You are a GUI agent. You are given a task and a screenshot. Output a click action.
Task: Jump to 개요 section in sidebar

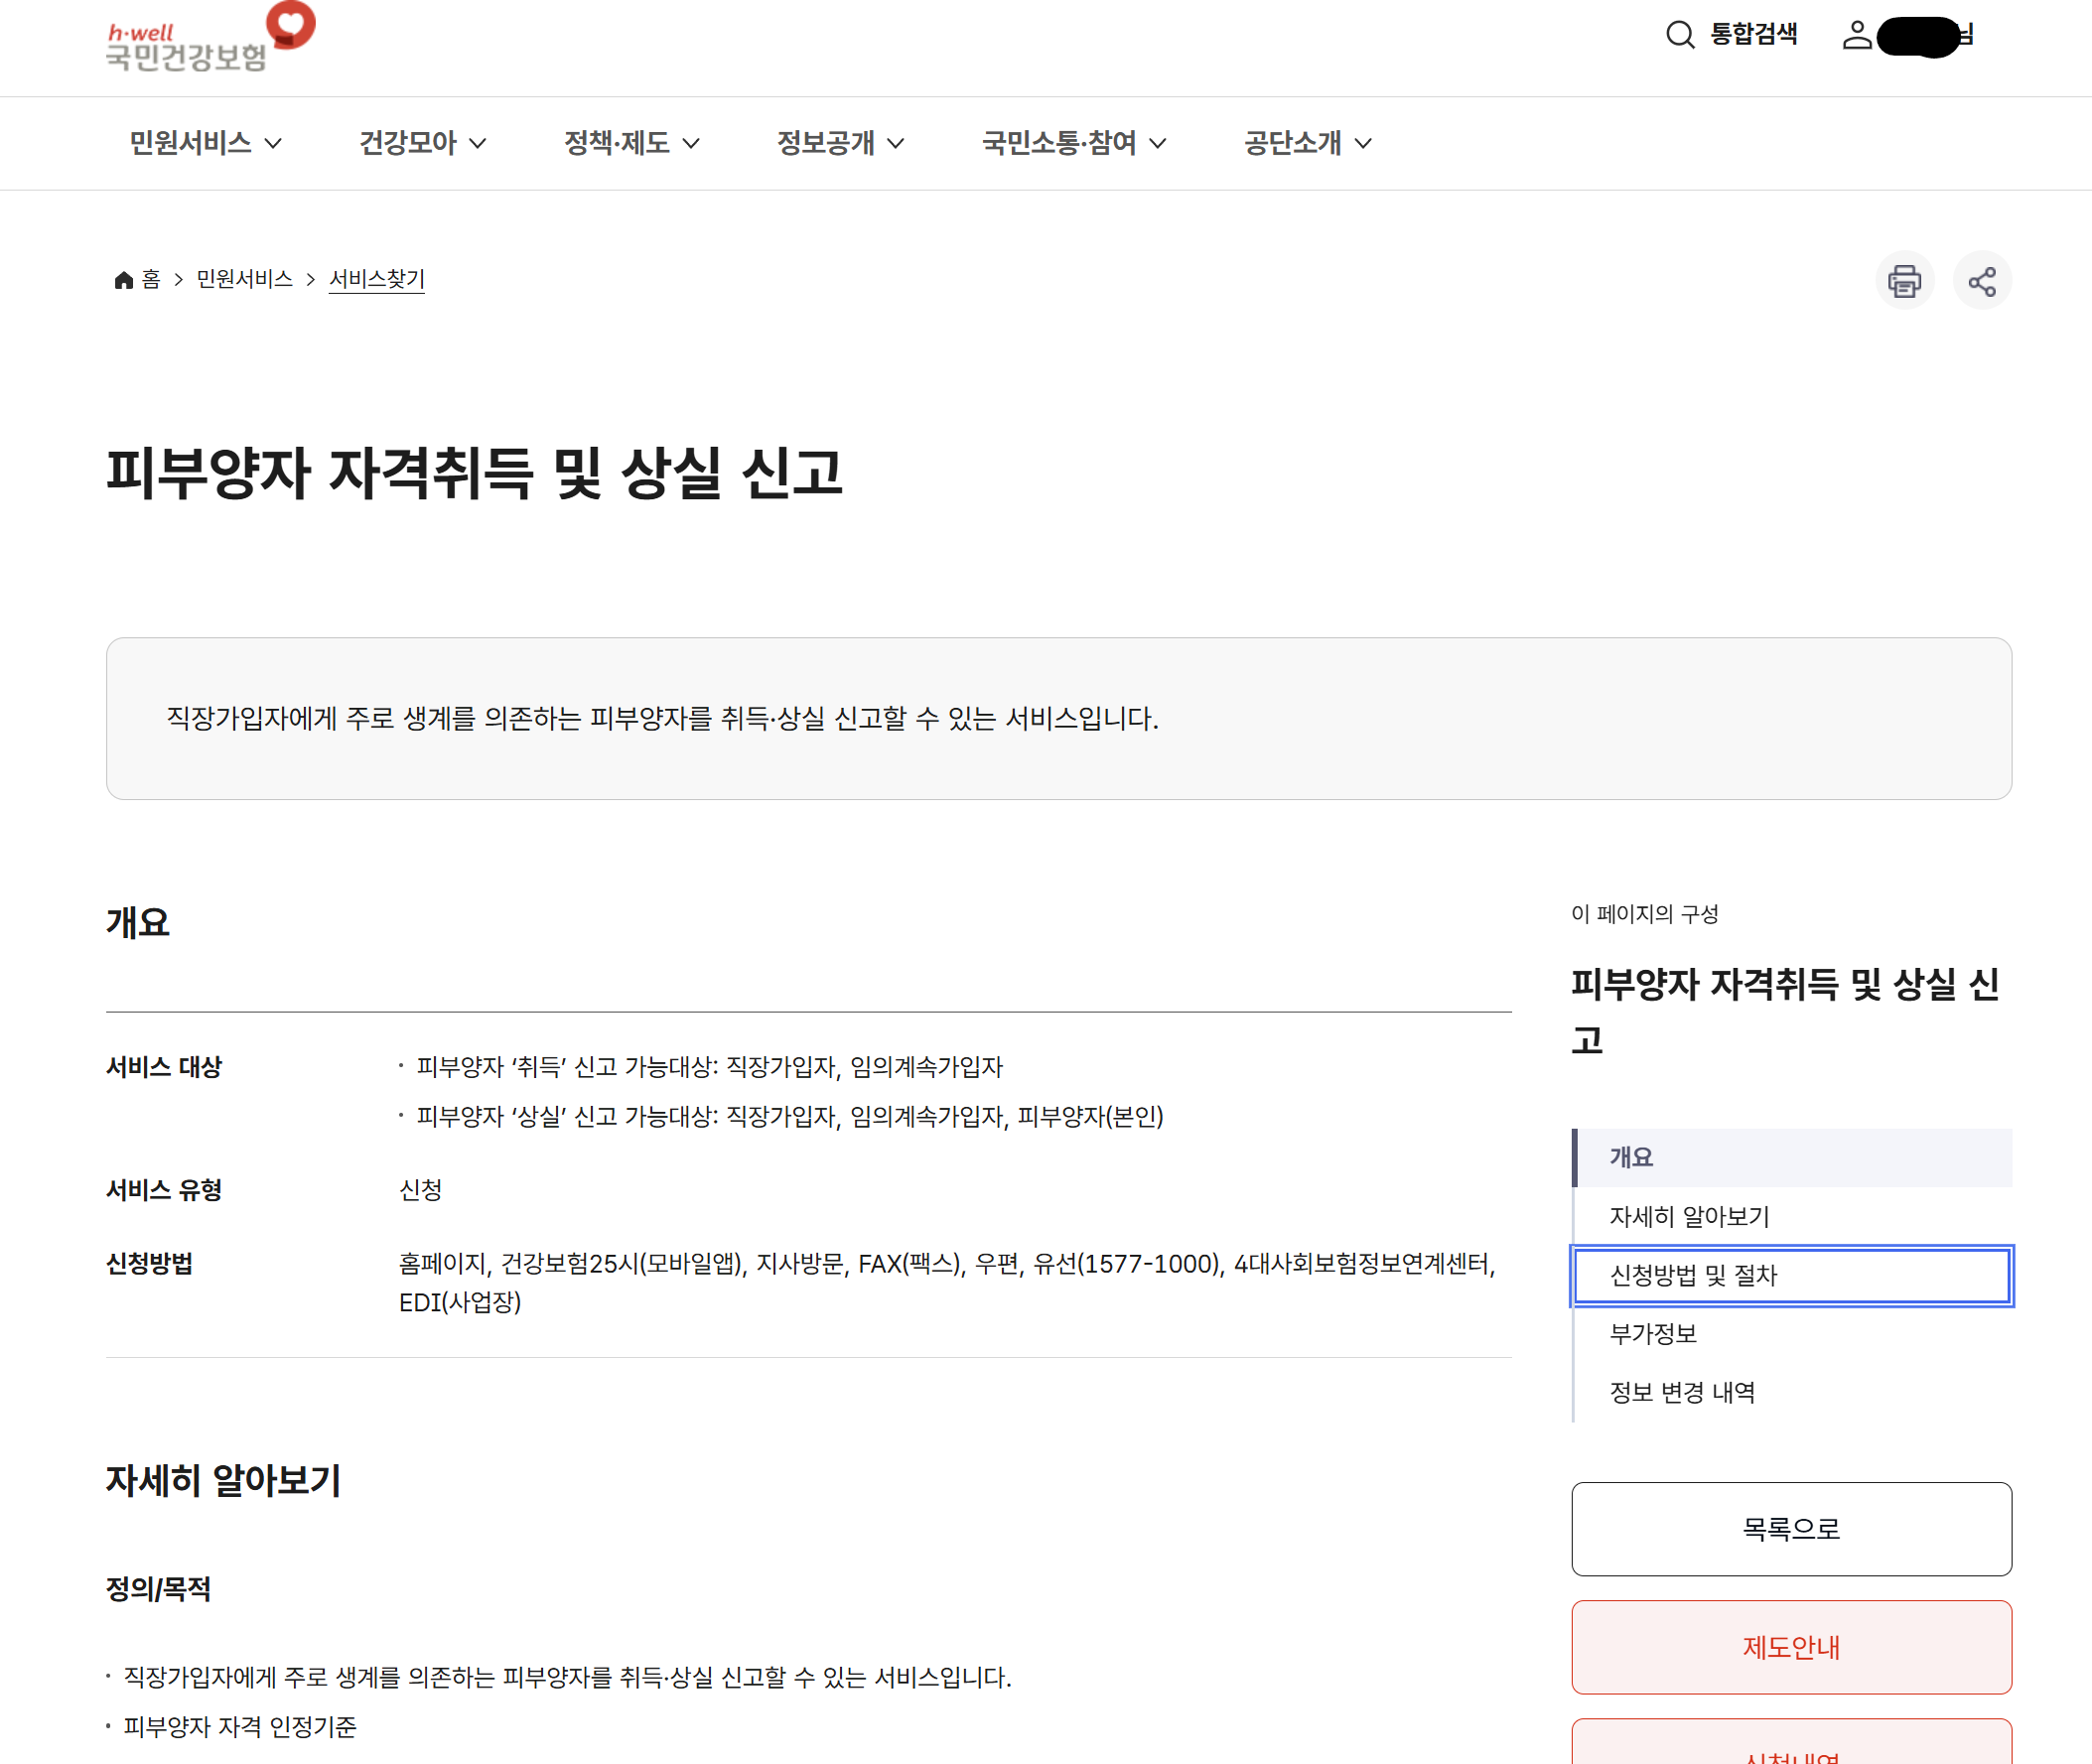(1631, 1157)
